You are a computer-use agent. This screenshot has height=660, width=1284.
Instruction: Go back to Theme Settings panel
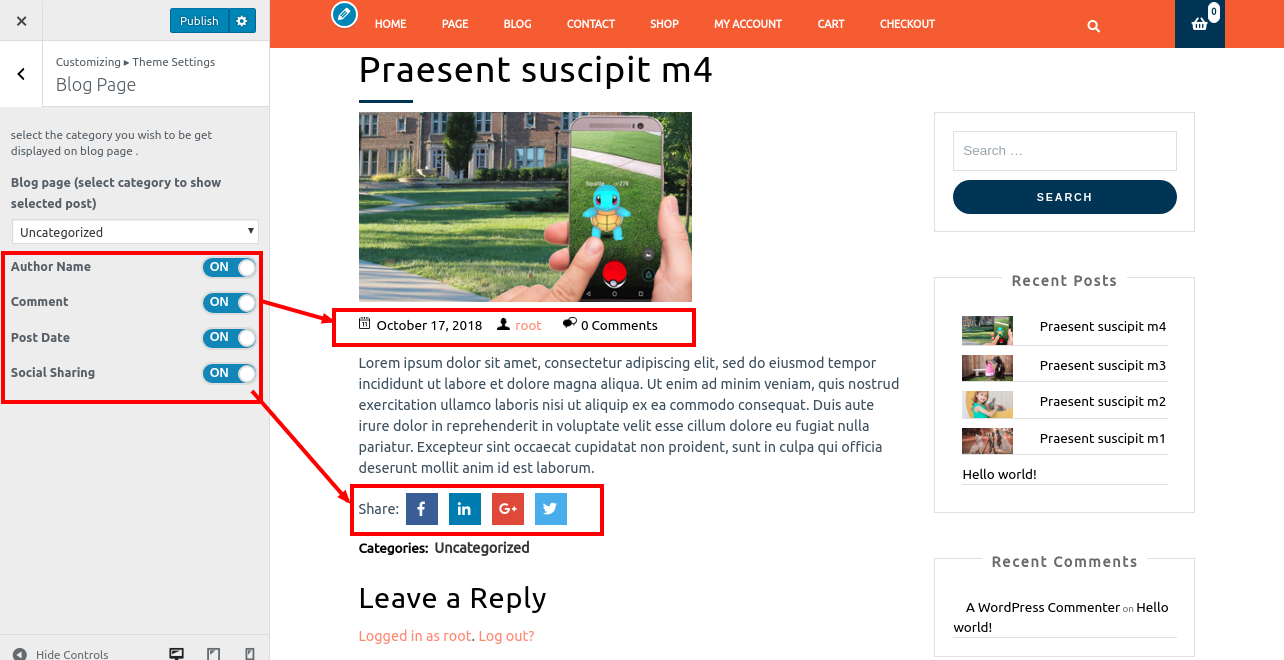(21, 74)
